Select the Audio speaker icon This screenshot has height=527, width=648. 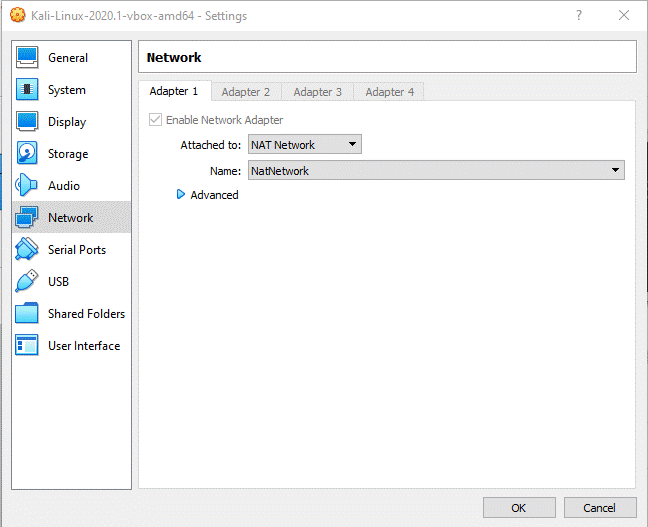pyautogui.click(x=27, y=186)
